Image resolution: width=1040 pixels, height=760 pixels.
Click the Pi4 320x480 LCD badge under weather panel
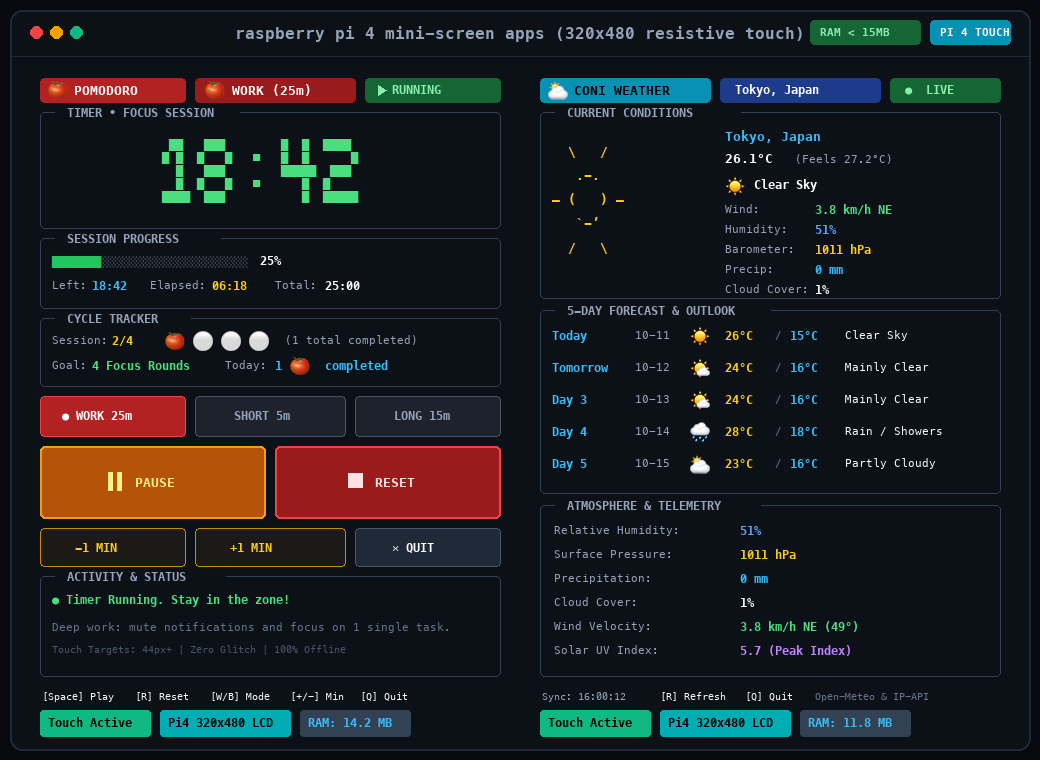coord(725,723)
